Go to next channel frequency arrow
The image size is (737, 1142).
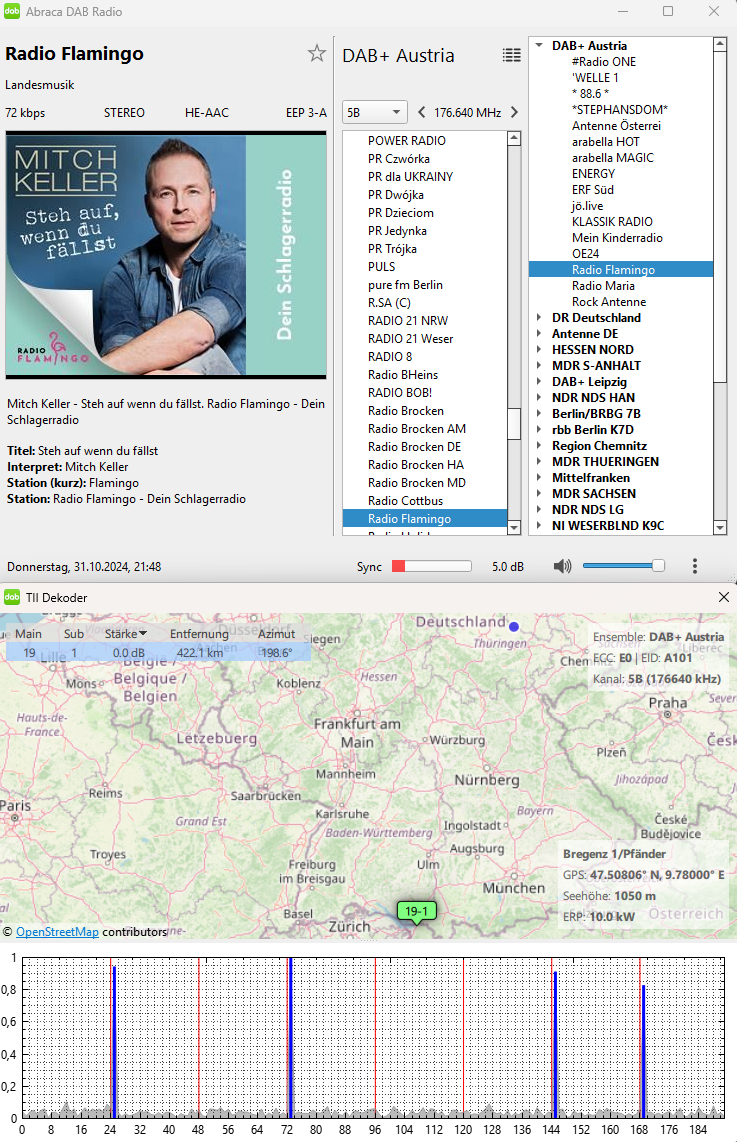point(514,112)
